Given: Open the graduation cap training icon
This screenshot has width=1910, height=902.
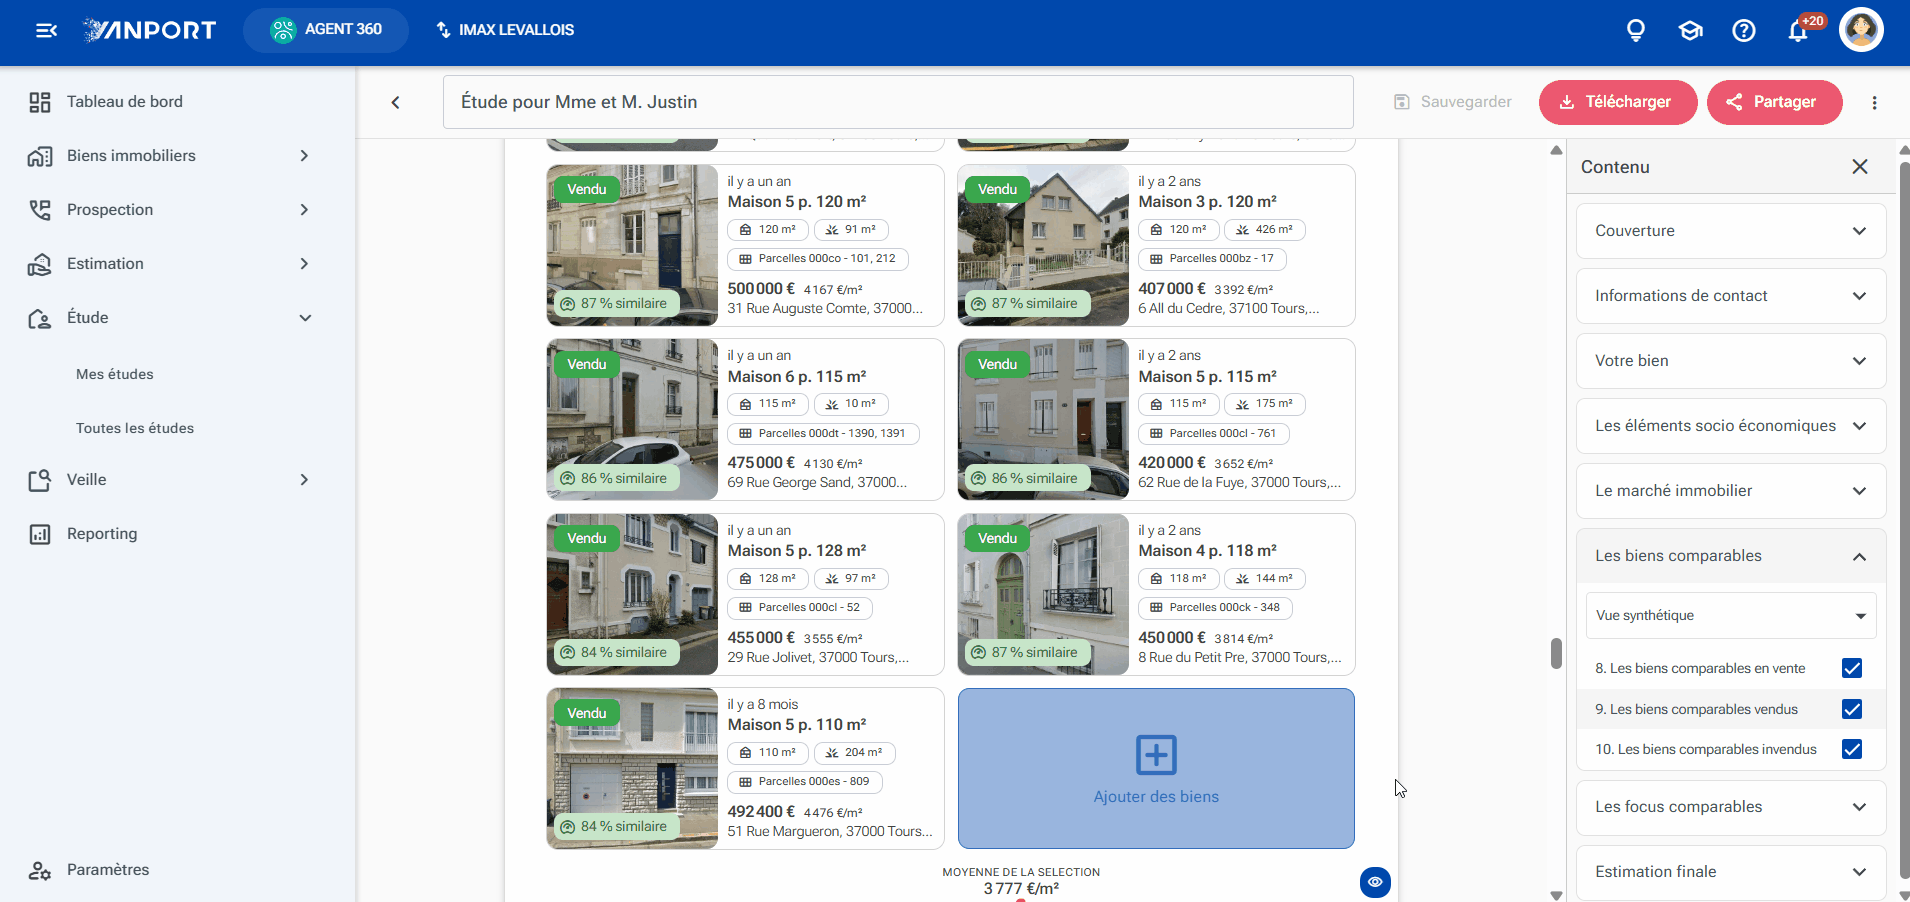Looking at the screenshot, I should click(x=1690, y=31).
